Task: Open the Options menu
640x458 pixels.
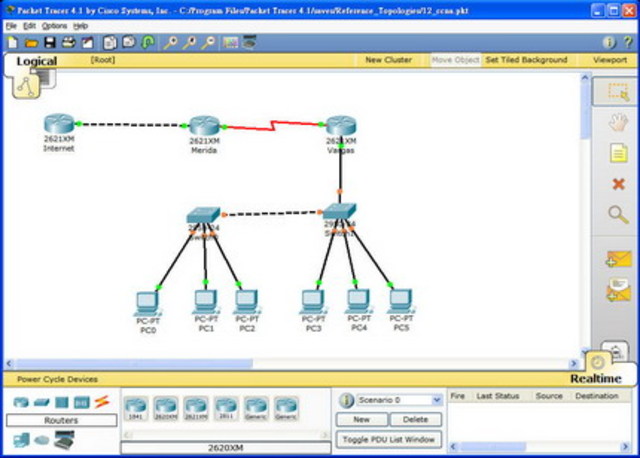Action: pos(54,26)
